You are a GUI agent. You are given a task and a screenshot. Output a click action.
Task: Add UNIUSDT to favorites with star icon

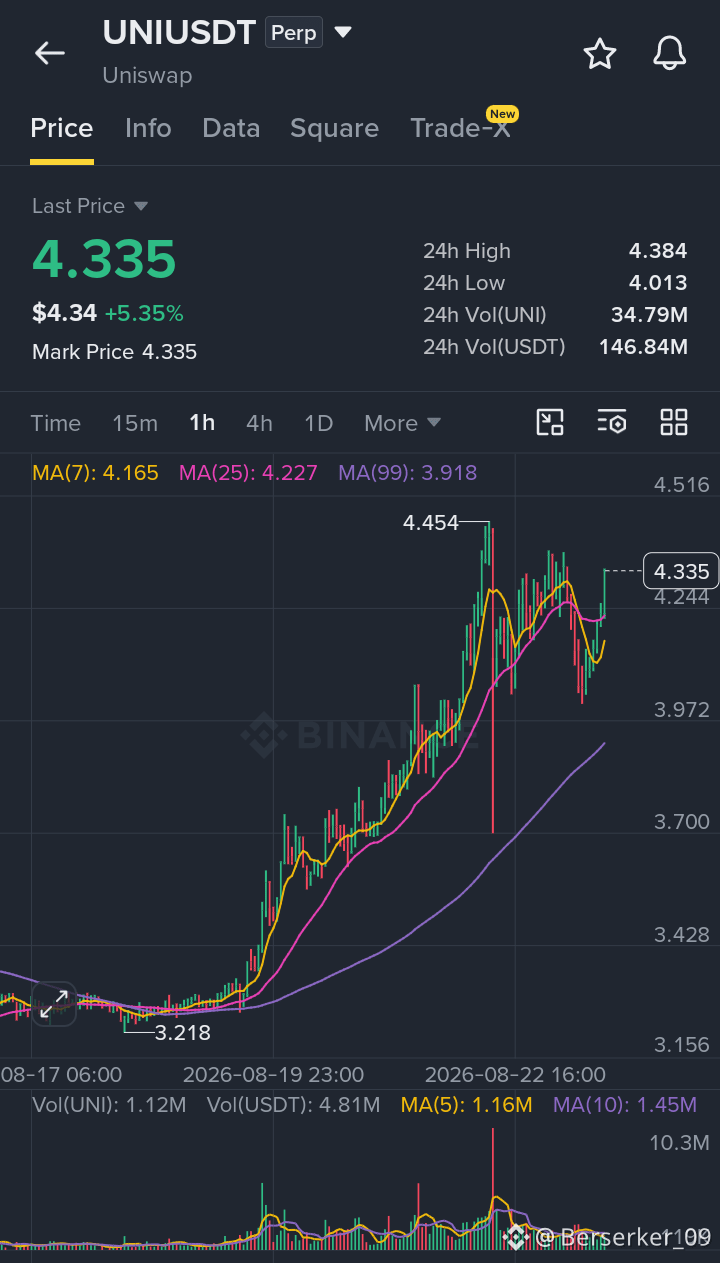pyautogui.click(x=600, y=53)
